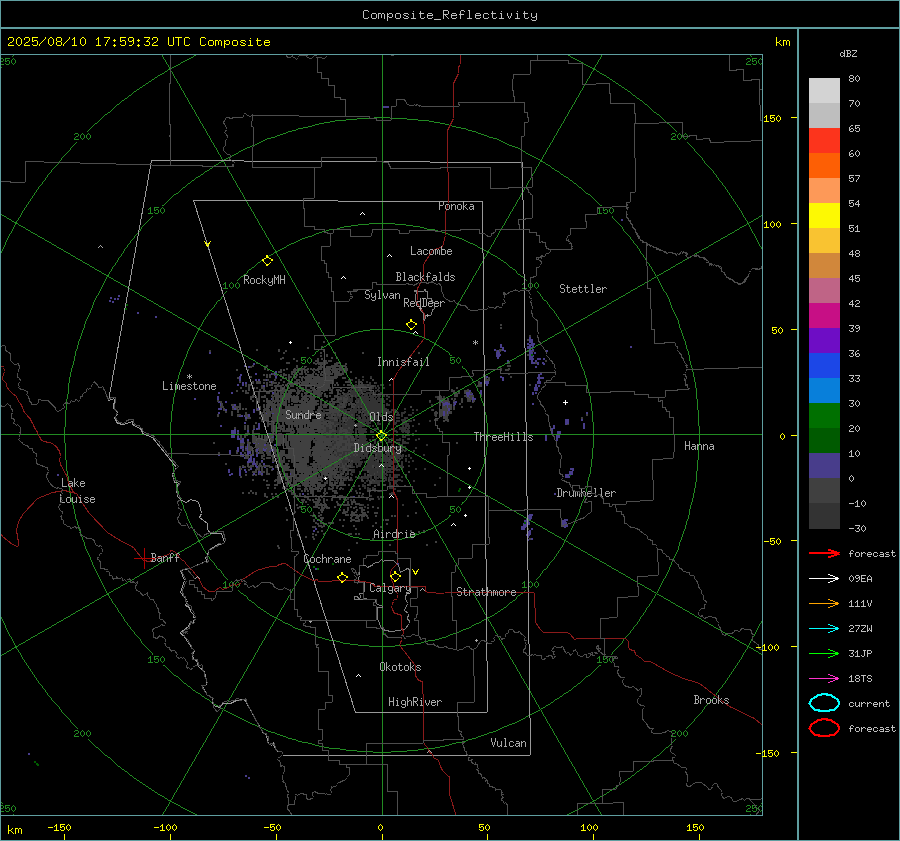
Task: Click the Airdrie label
Action: click(394, 534)
